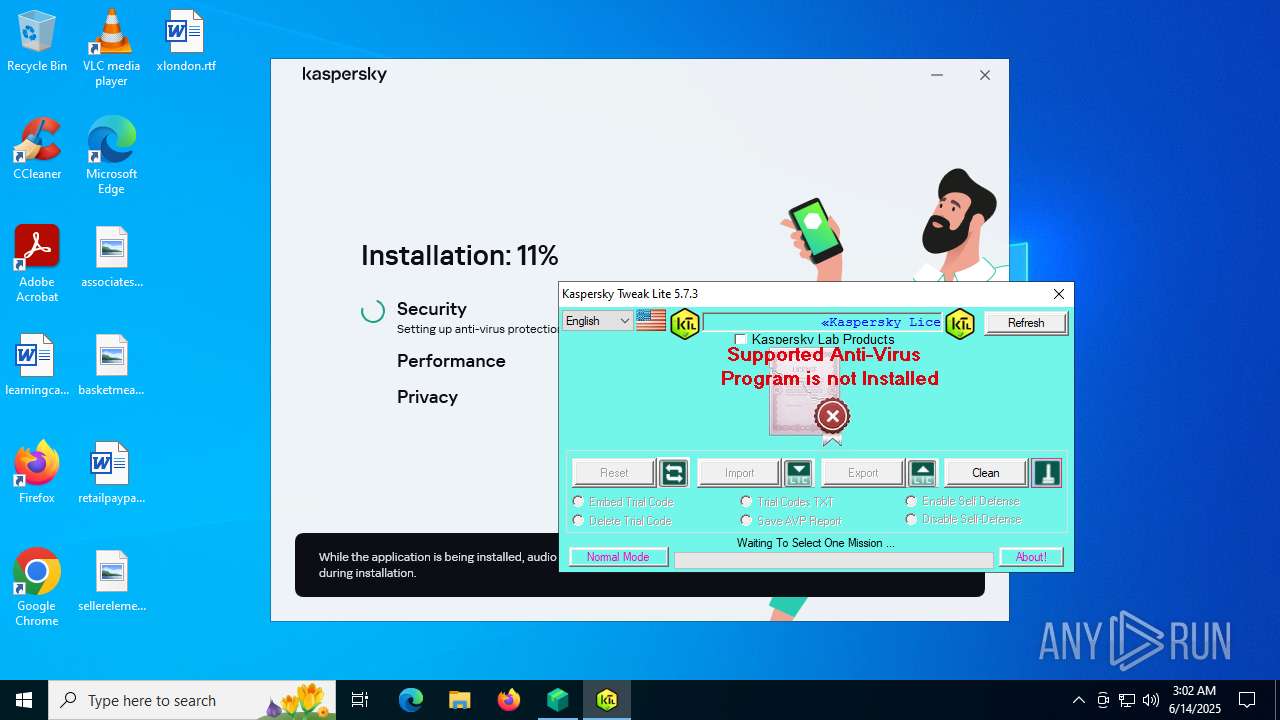Image resolution: width=1280 pixels, height=720 pixels.
Task: Click the Normal Mode button
Action: [618, 557]
